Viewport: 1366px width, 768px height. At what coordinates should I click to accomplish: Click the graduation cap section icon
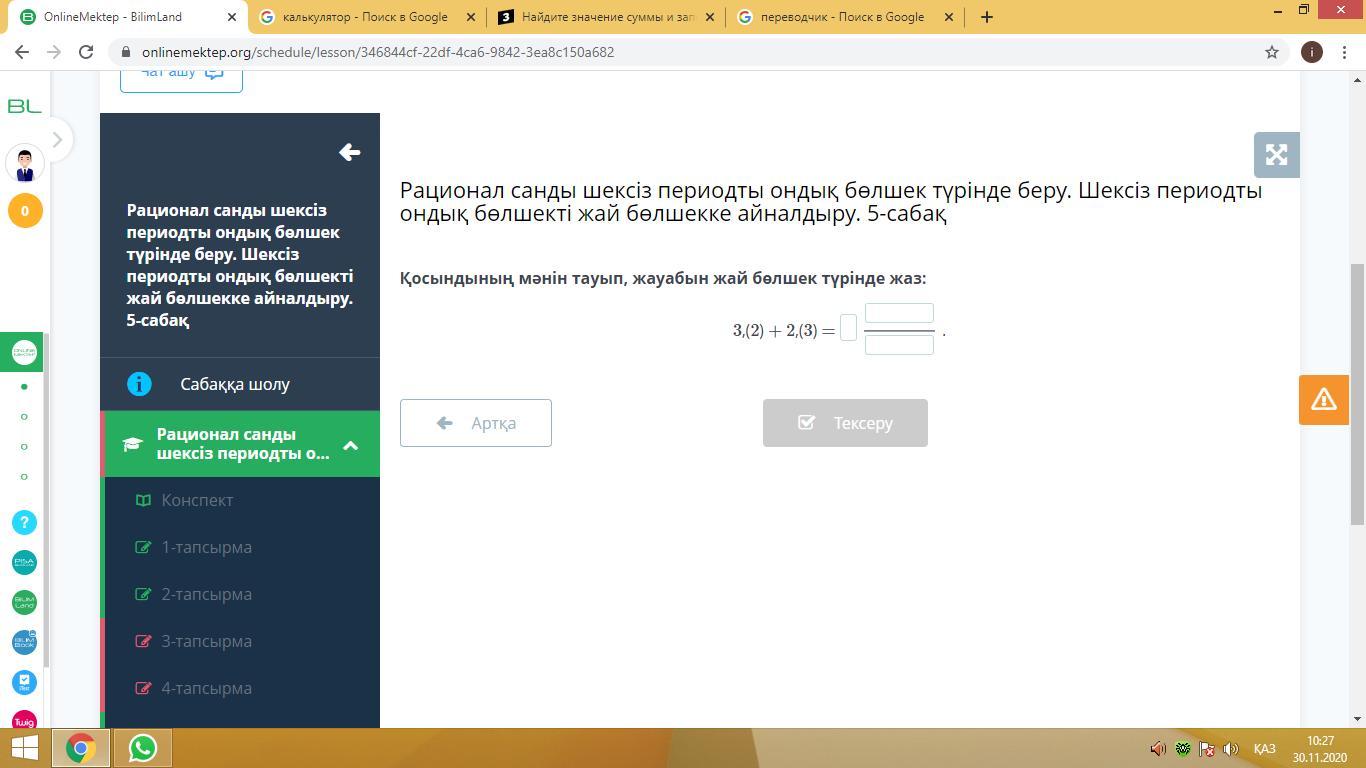pos(132,444)
